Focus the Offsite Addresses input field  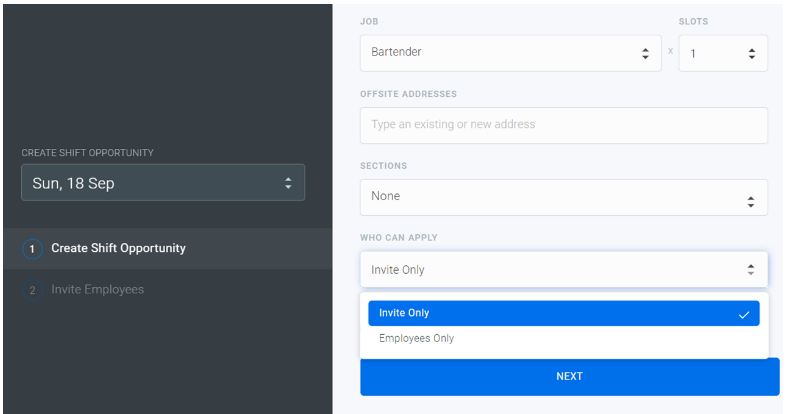click(x=563, y=125)
